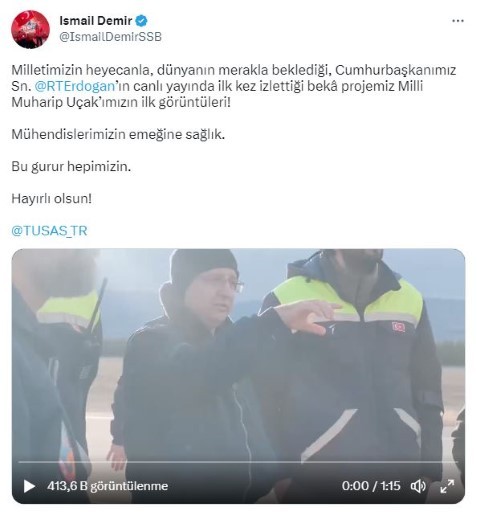Open the @RTErdogan mention link
Screen dimensions: 477x512
[x=75, y=86]
